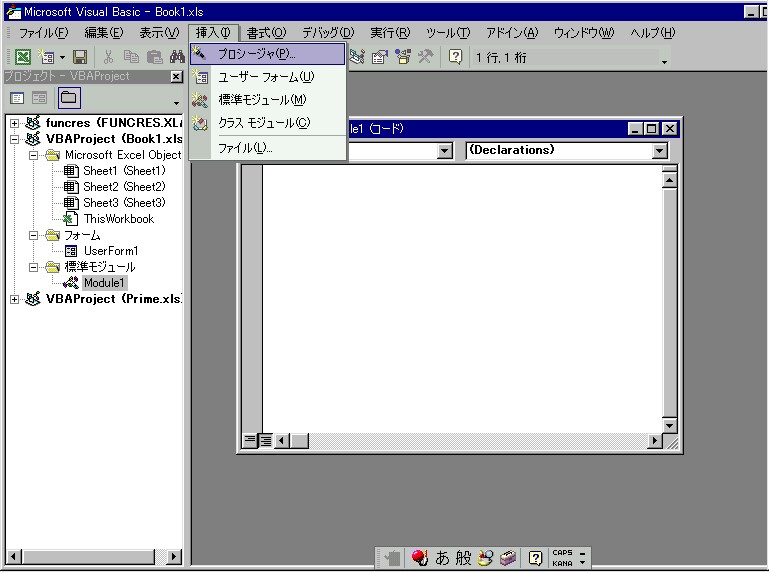Collapse the 標準モジュール folder
769x572 pixels.
pos(33,267)
